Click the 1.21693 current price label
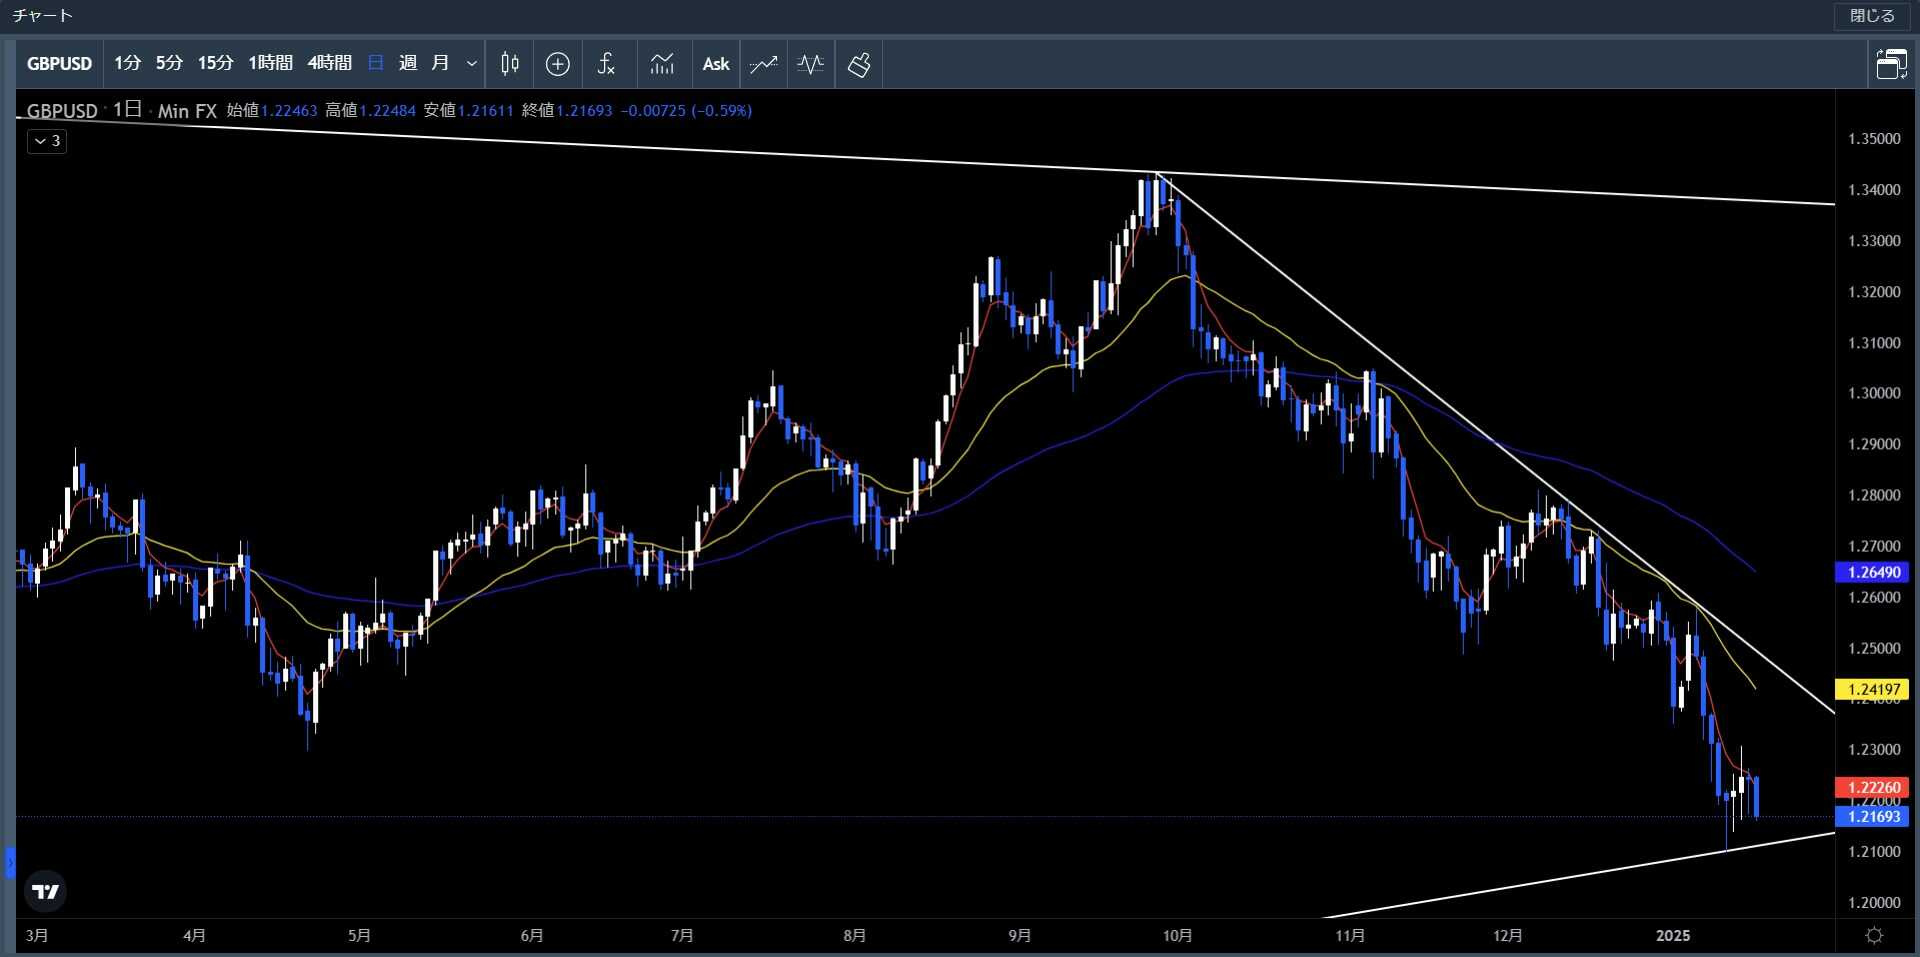The image size is (1920, 957). 1872,817
